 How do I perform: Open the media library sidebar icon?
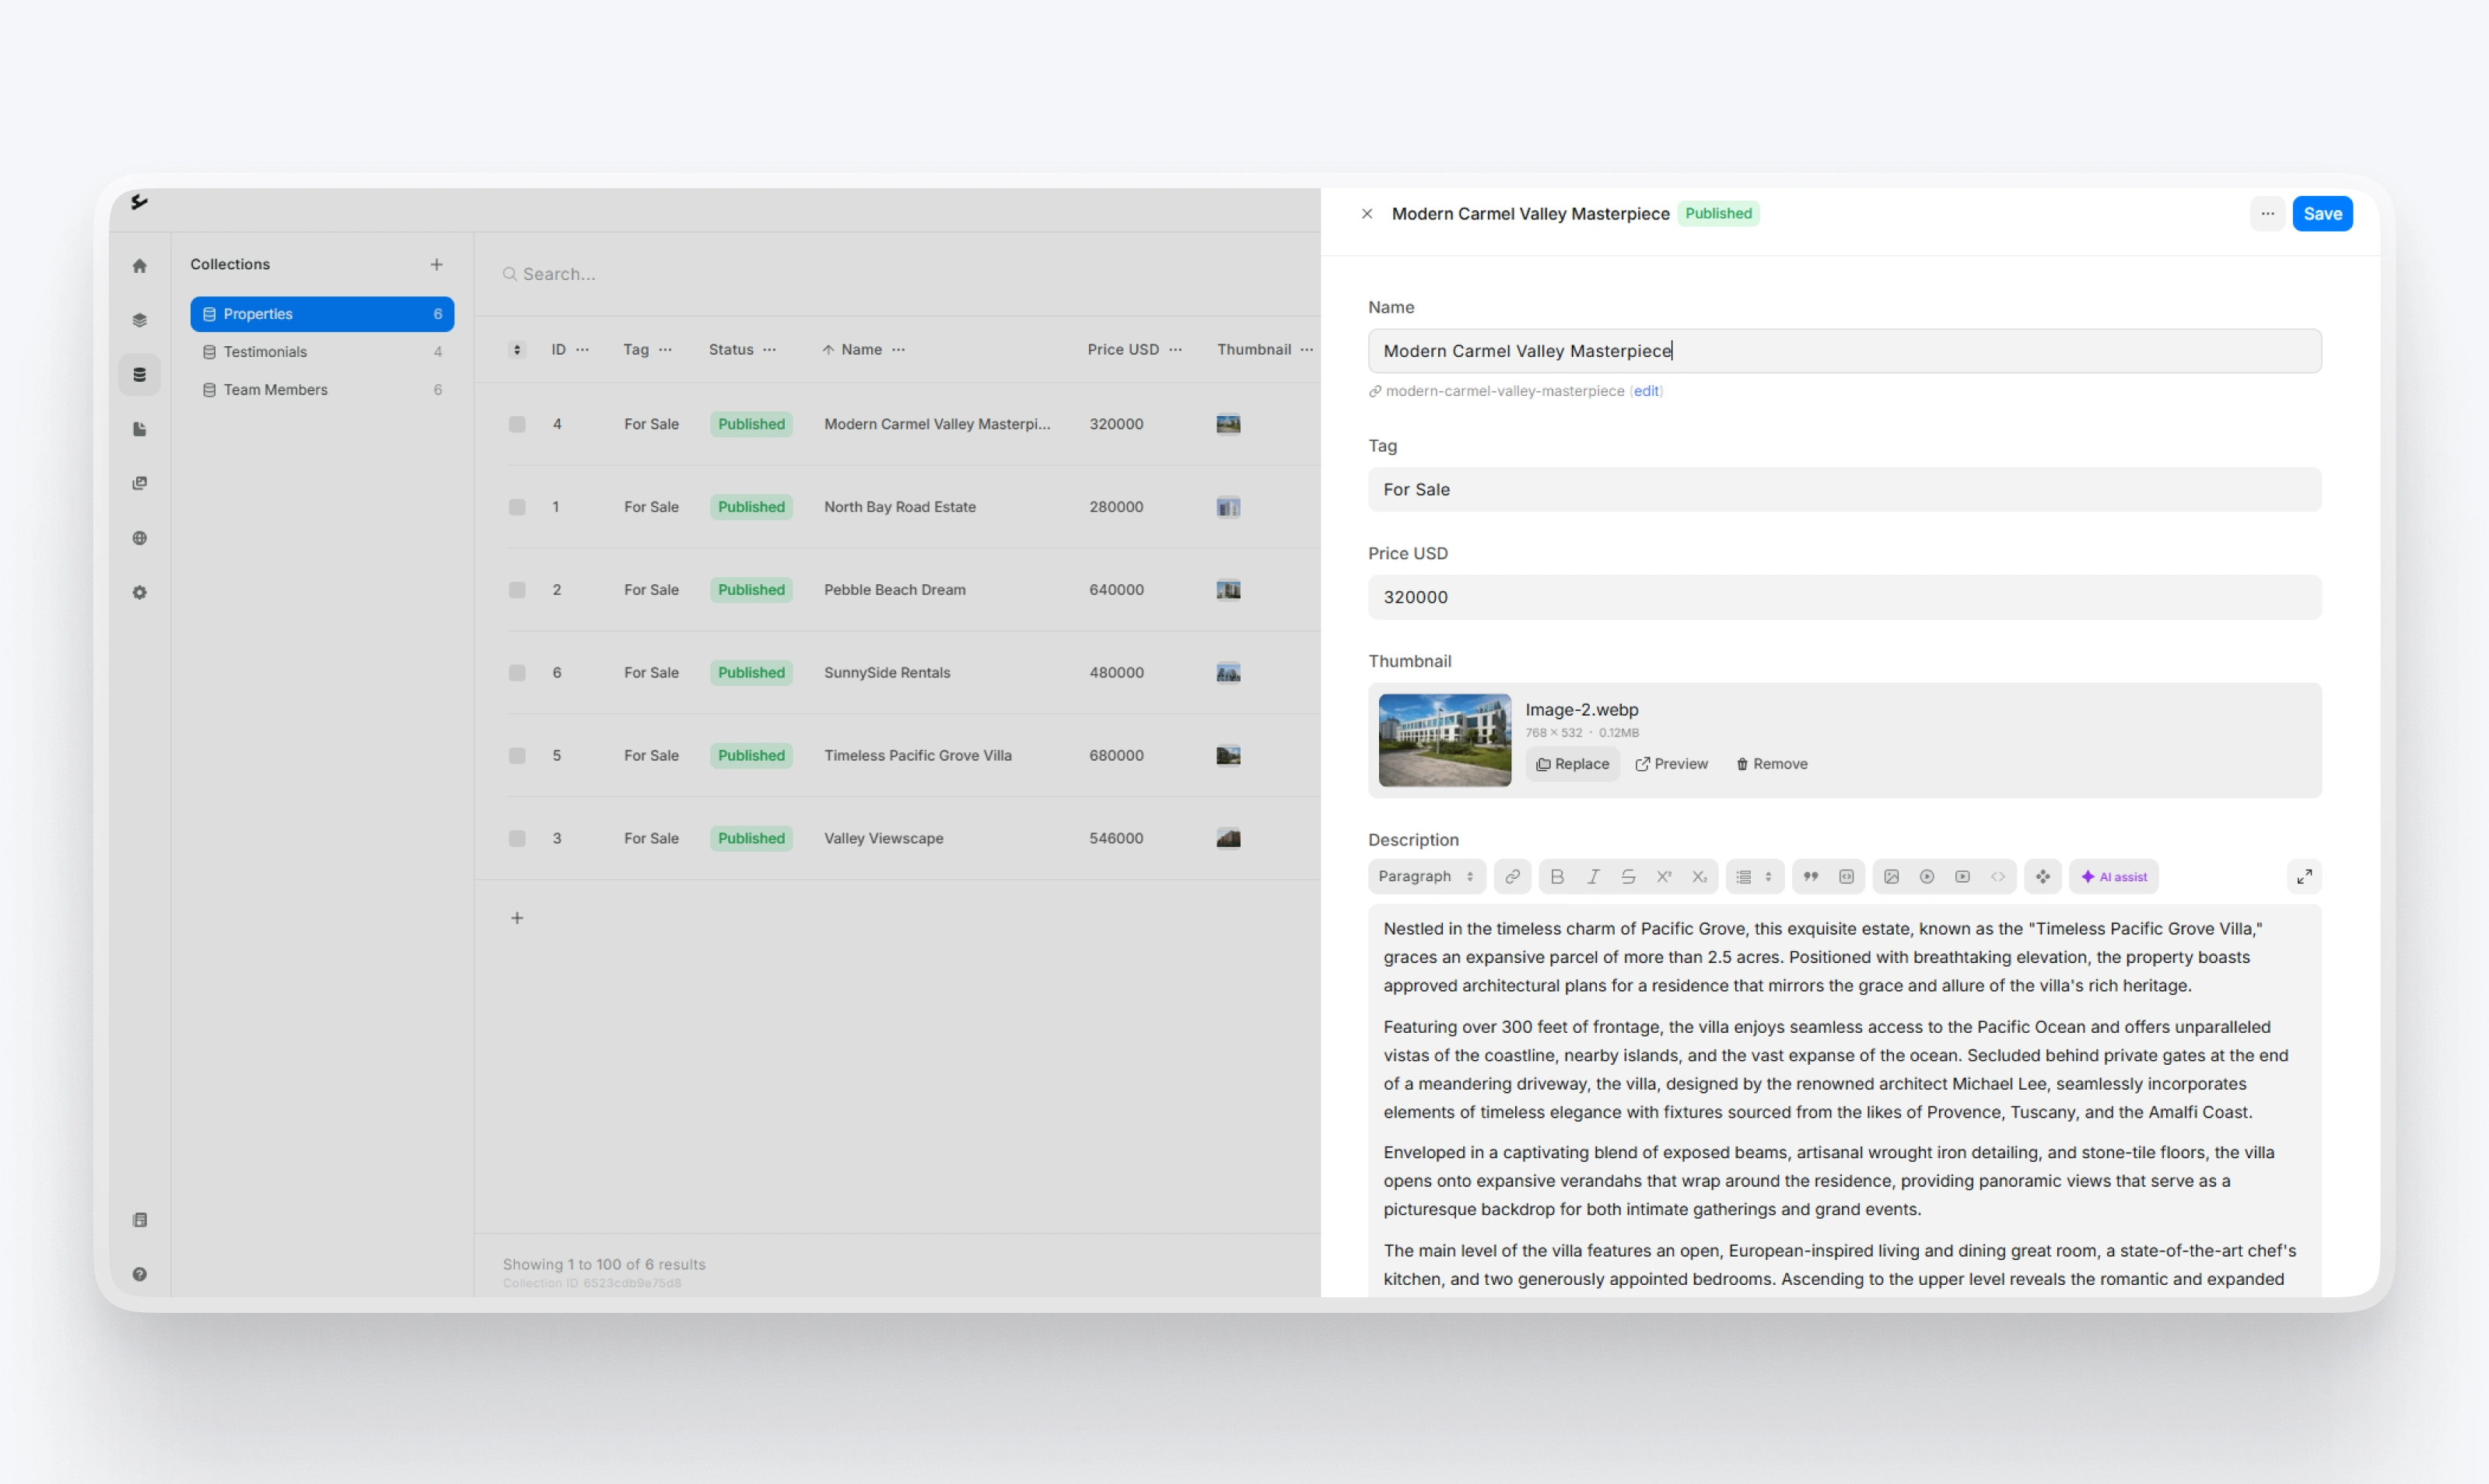[140, 483]
